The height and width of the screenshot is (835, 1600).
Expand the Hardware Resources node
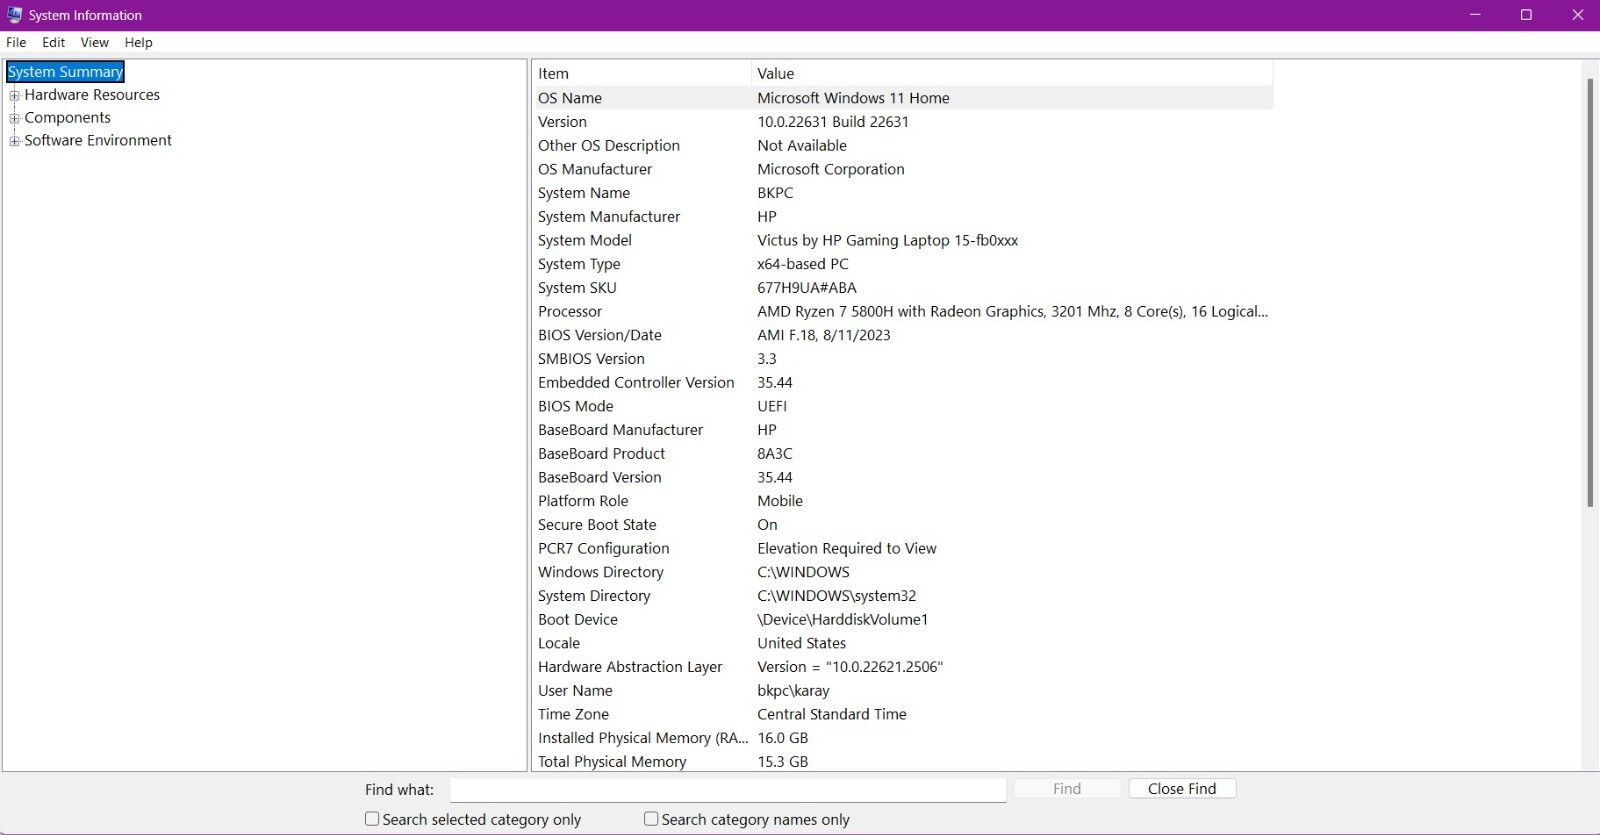[15, 96]
